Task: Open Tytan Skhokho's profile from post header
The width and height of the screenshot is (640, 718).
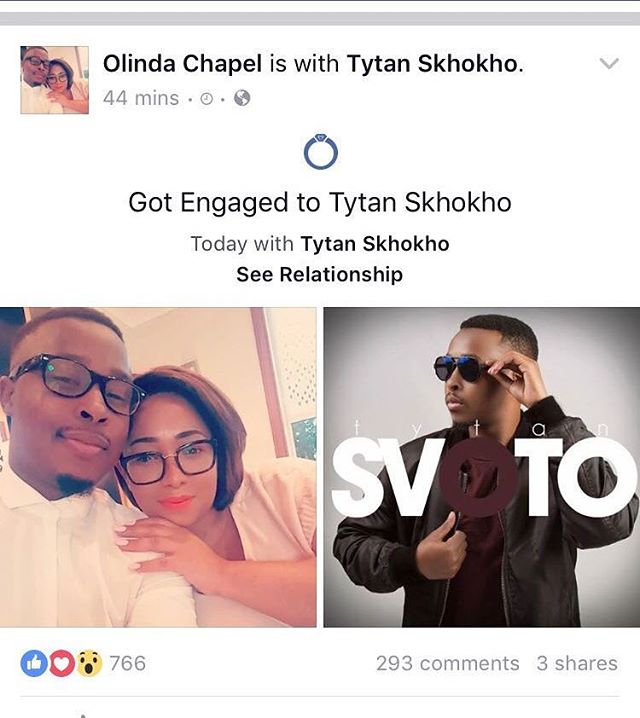Action: tap(432, 63)
